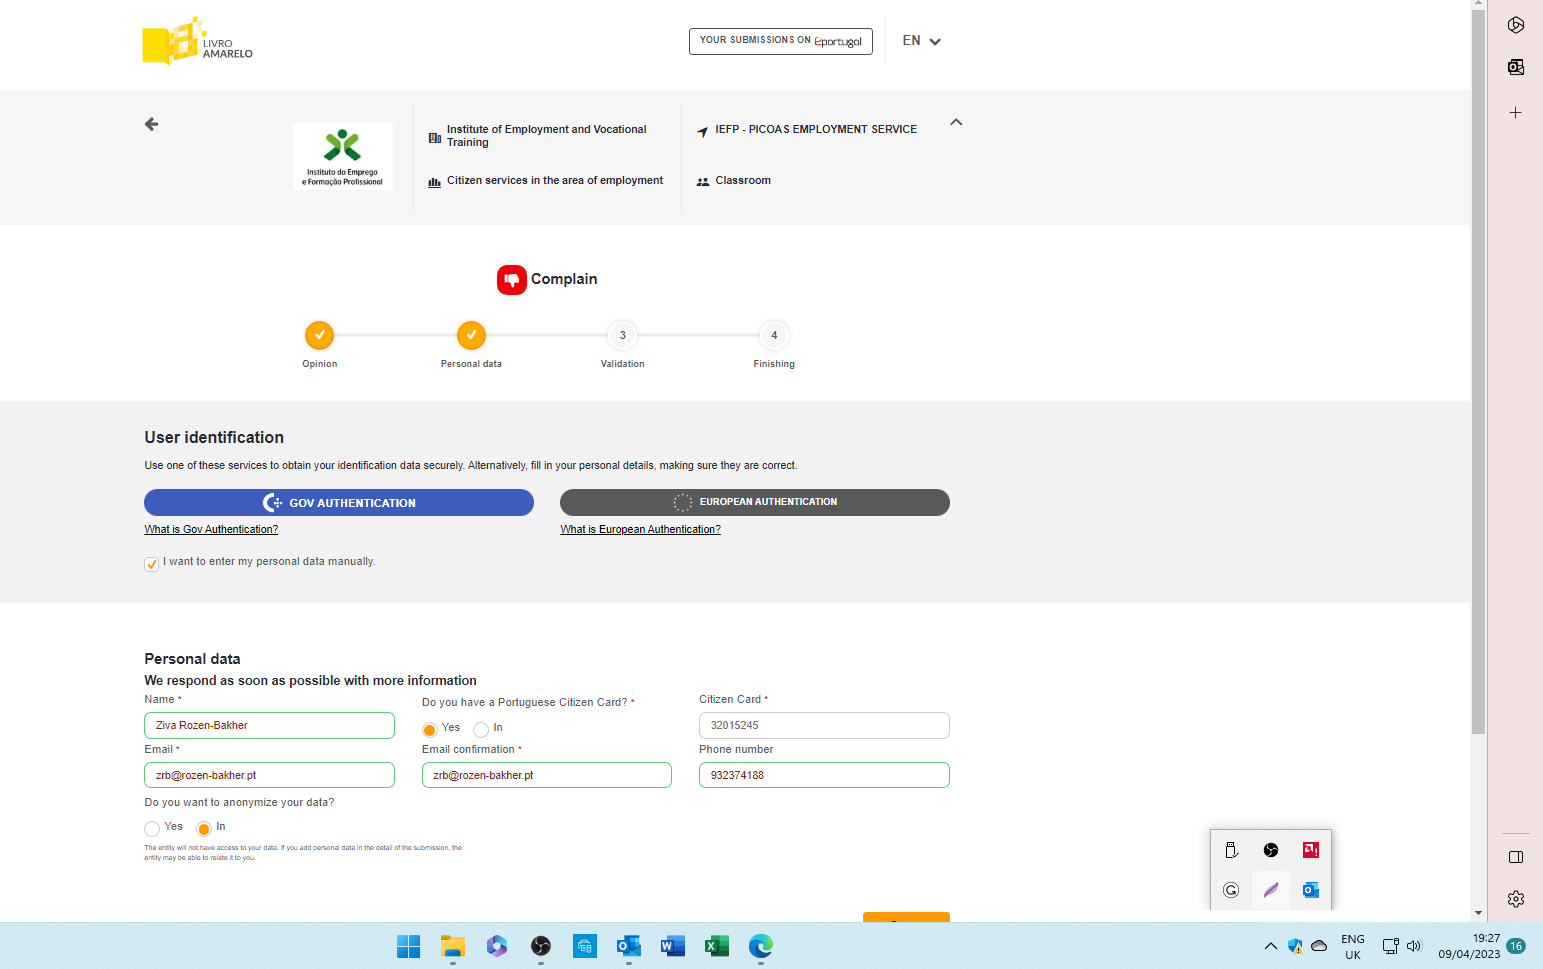Screen dimensions: 1543x969
Task: Open File Explorer from the taskbar
Action: [453, 946]
